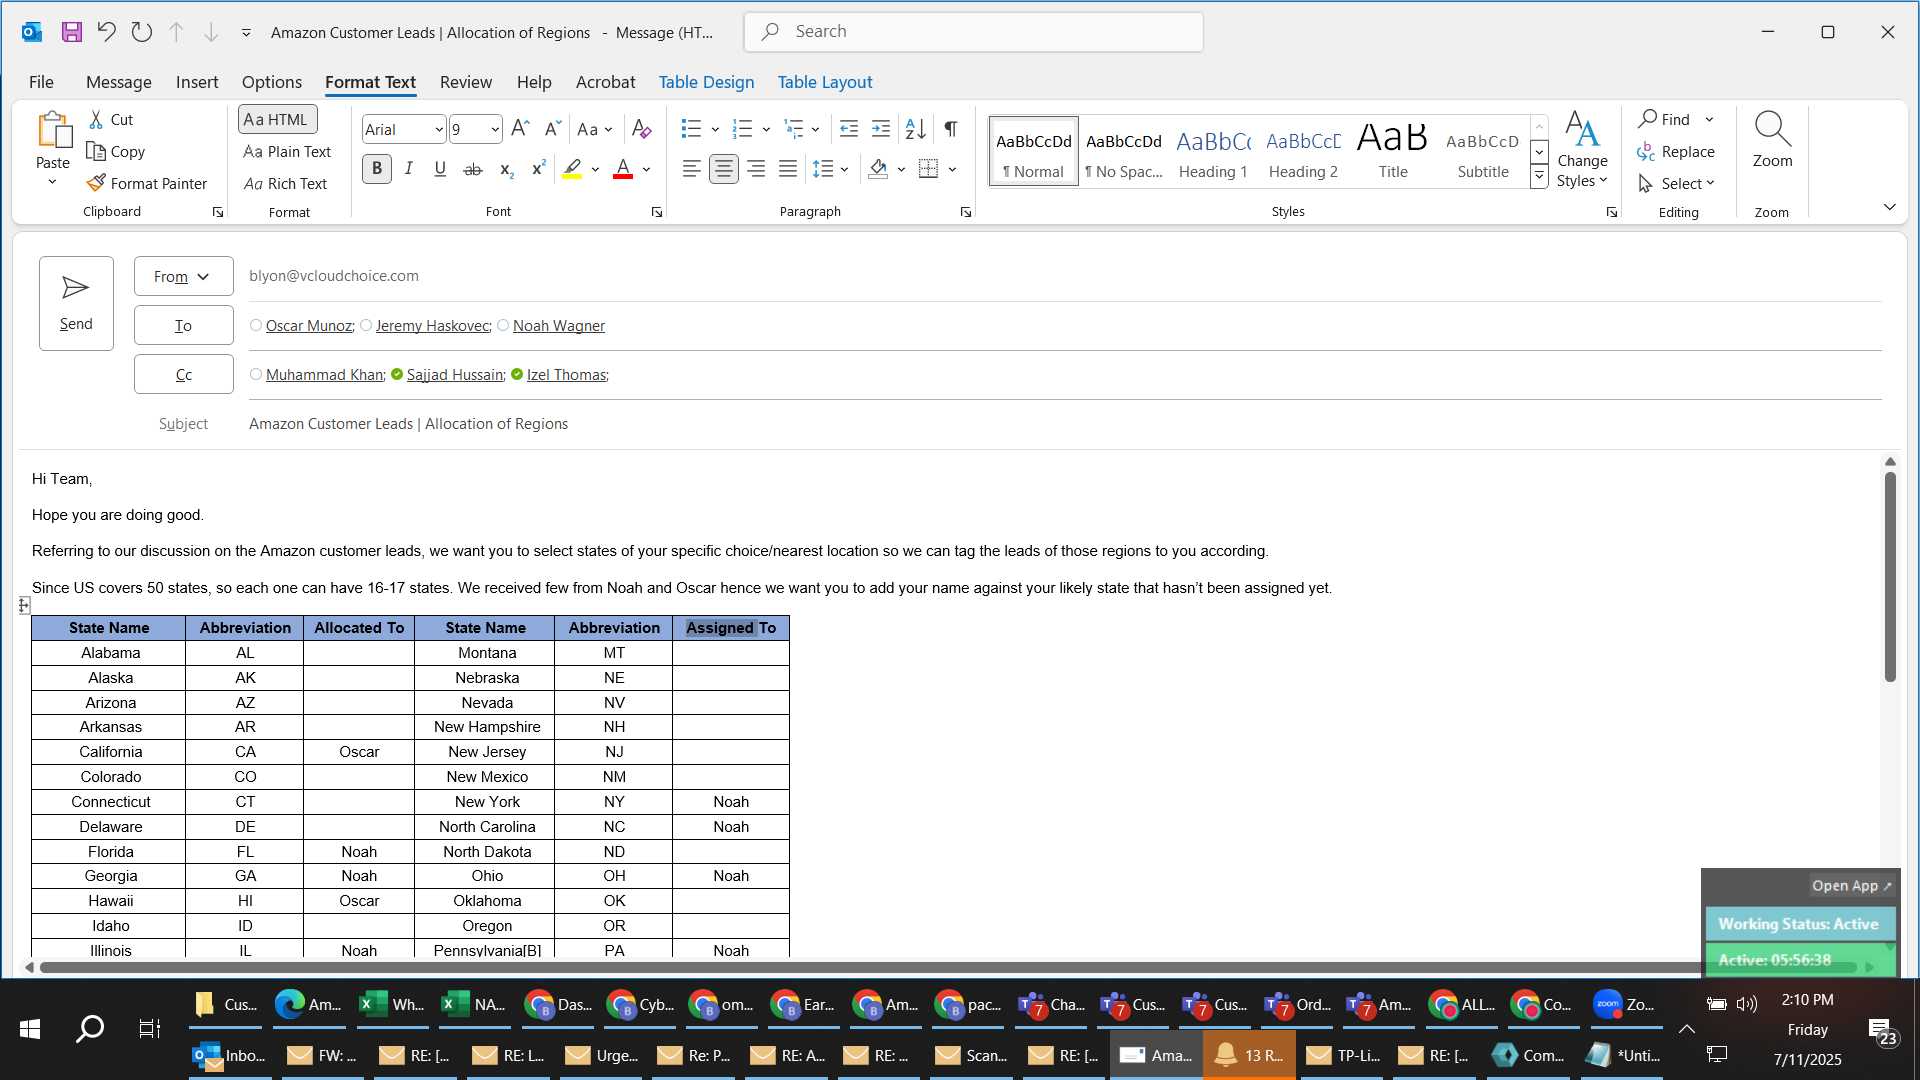Open the bullet list style dropdown arrow
The height and width of the screenshot is (1080, 1920).
pyautogui.click(x=715, y=129)
